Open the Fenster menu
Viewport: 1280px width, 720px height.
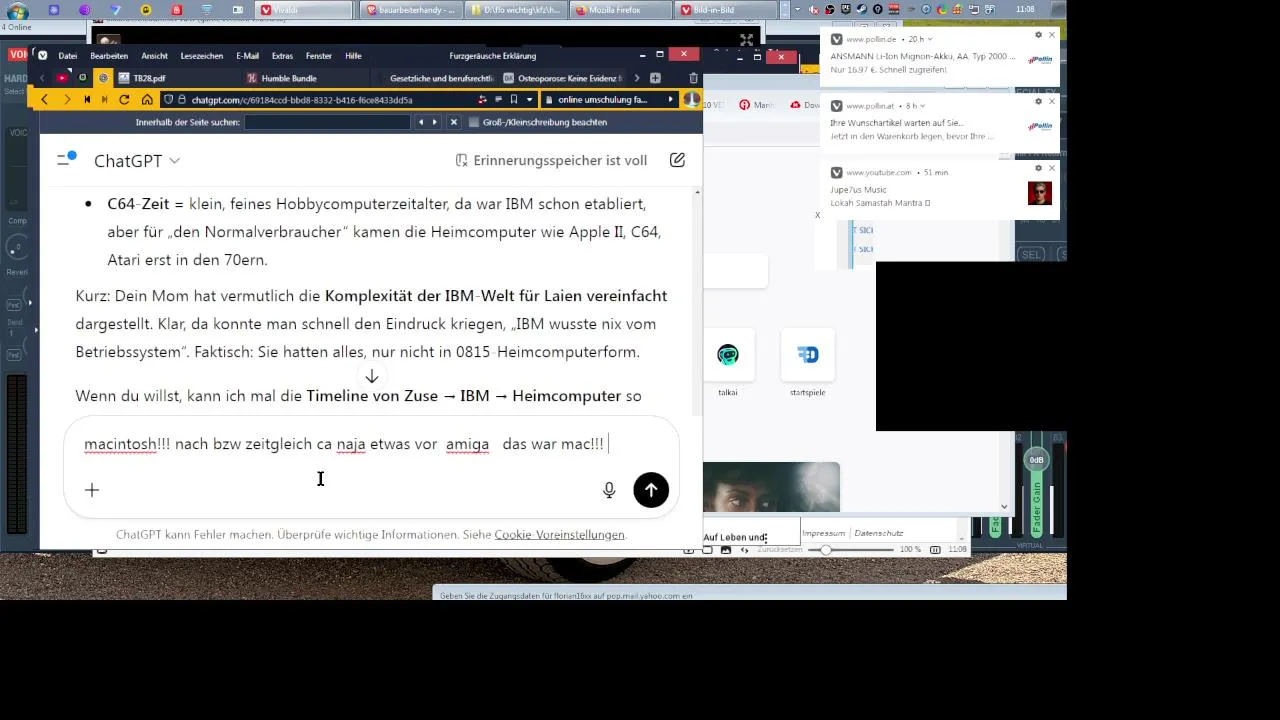point(319,56)
